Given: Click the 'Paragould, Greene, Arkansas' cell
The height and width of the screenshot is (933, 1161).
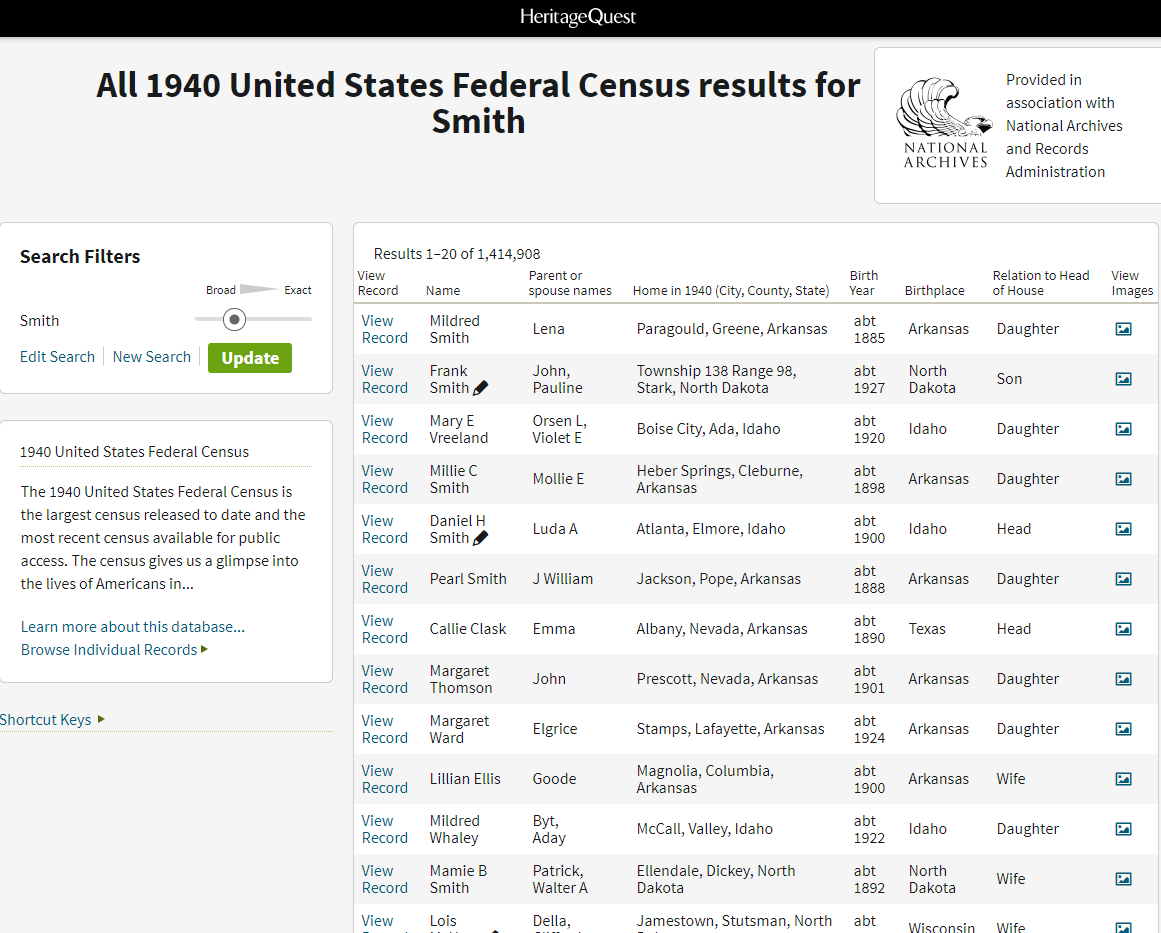Looking at the screenshot, I should [732, 329].
